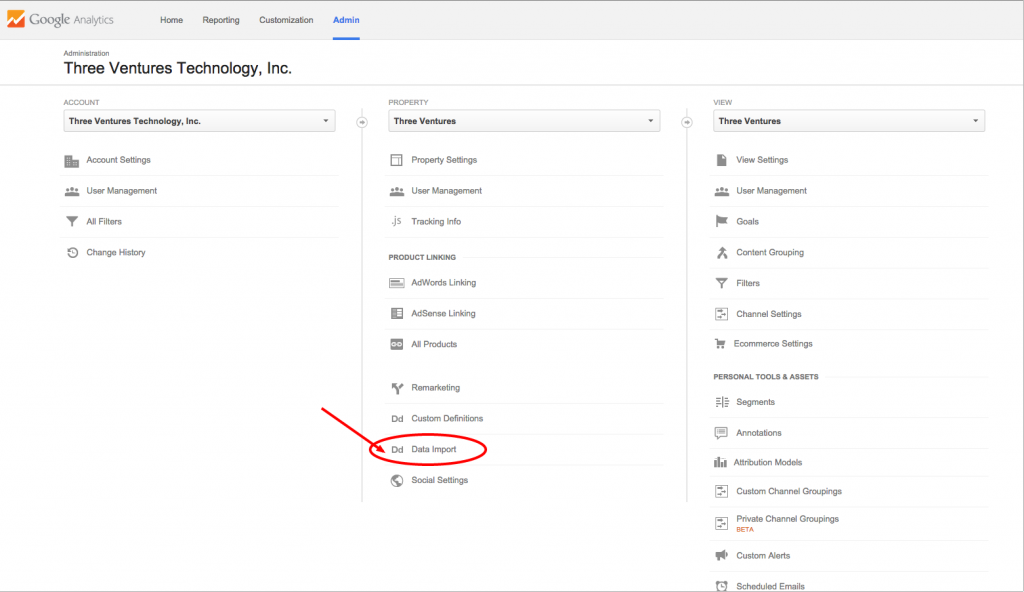
Task: Click the Content Grouping figure icon
Action: pos(722,252)
